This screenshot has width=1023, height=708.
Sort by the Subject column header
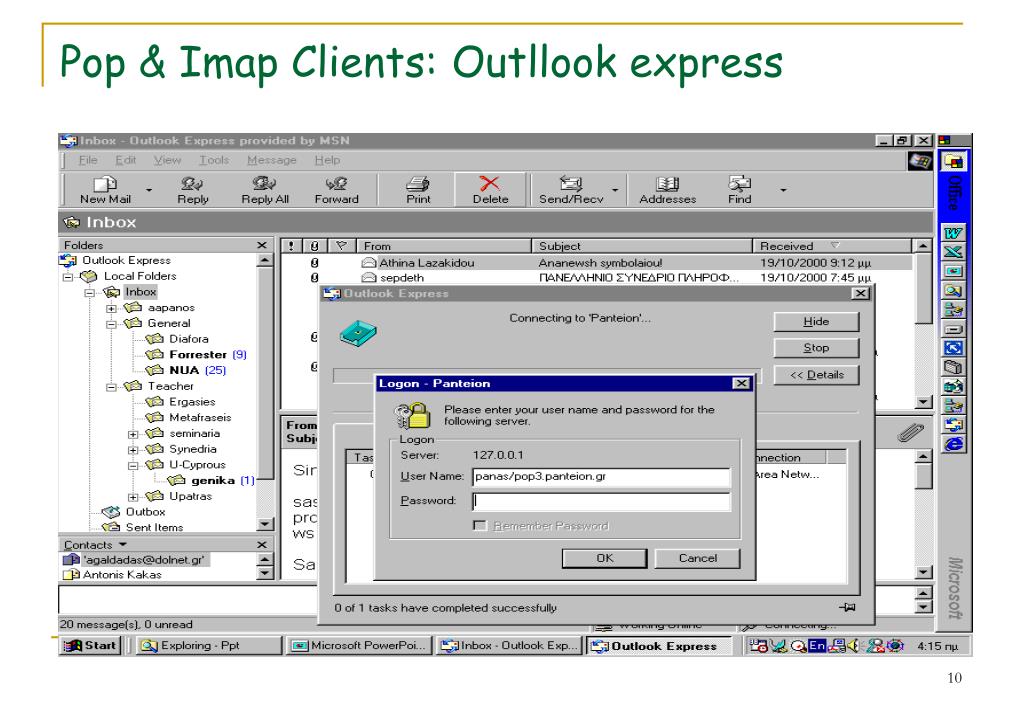643,246
